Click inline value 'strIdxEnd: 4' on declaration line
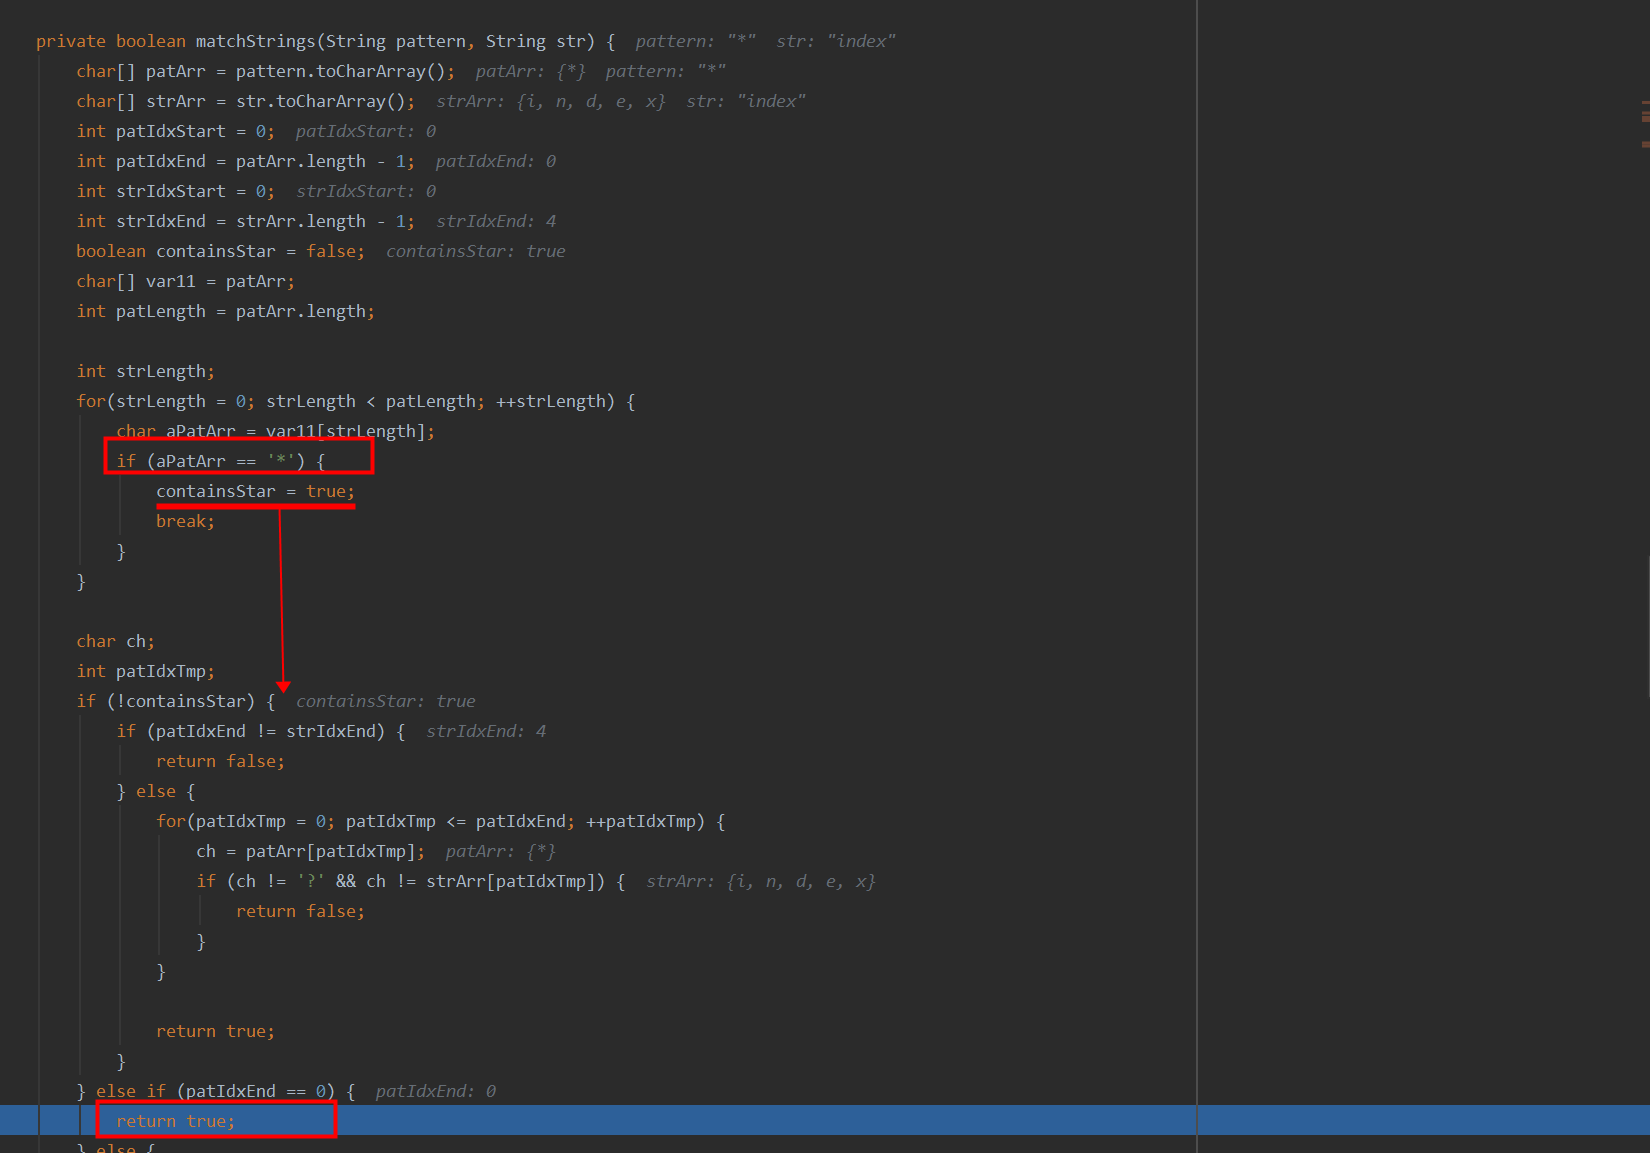The height and width of the screenshot is (1153, 1650). 495,221
